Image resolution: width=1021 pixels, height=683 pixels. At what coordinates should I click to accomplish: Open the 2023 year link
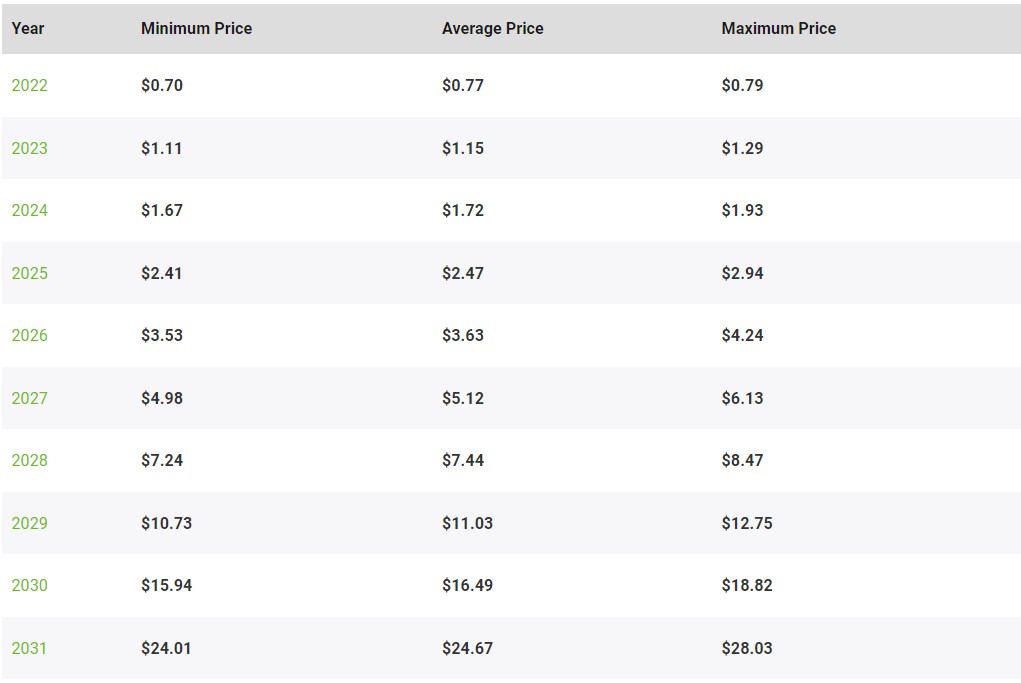[29, 148]
